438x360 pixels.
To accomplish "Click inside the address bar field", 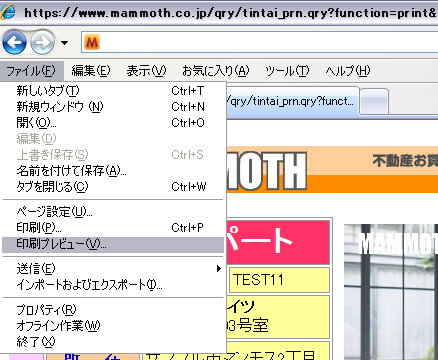I will click(263, 42).
